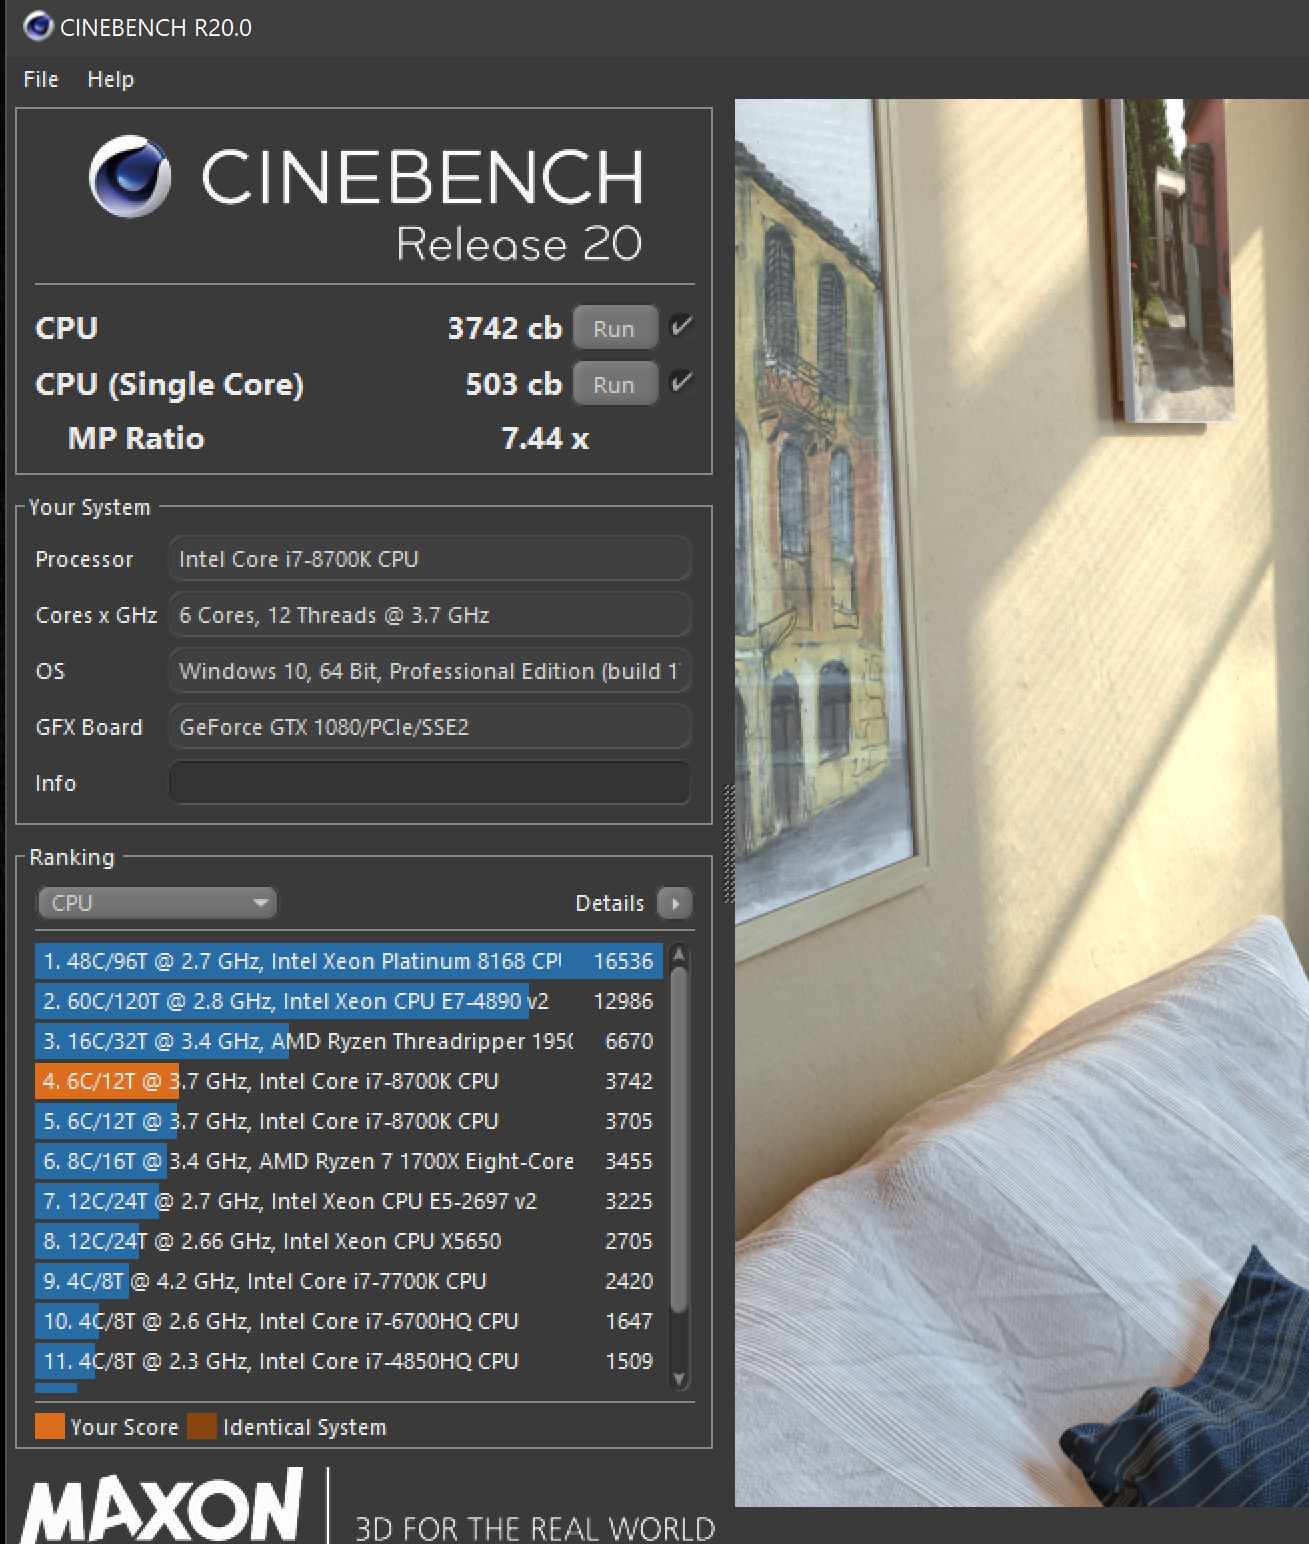
Task: Select ranking row Intel Core i7-6700HQ
Action: [x=349, y=1321]
